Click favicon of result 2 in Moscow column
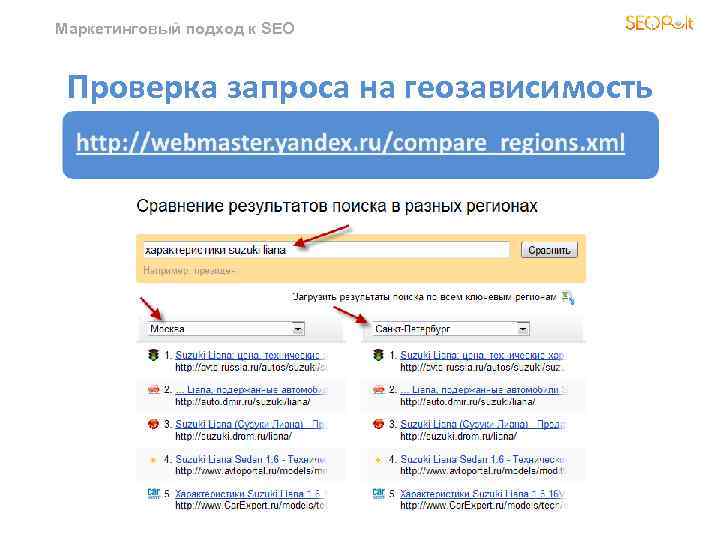This screenshot has height=540, width=720. pyautogui.click(x=153, y=390)
